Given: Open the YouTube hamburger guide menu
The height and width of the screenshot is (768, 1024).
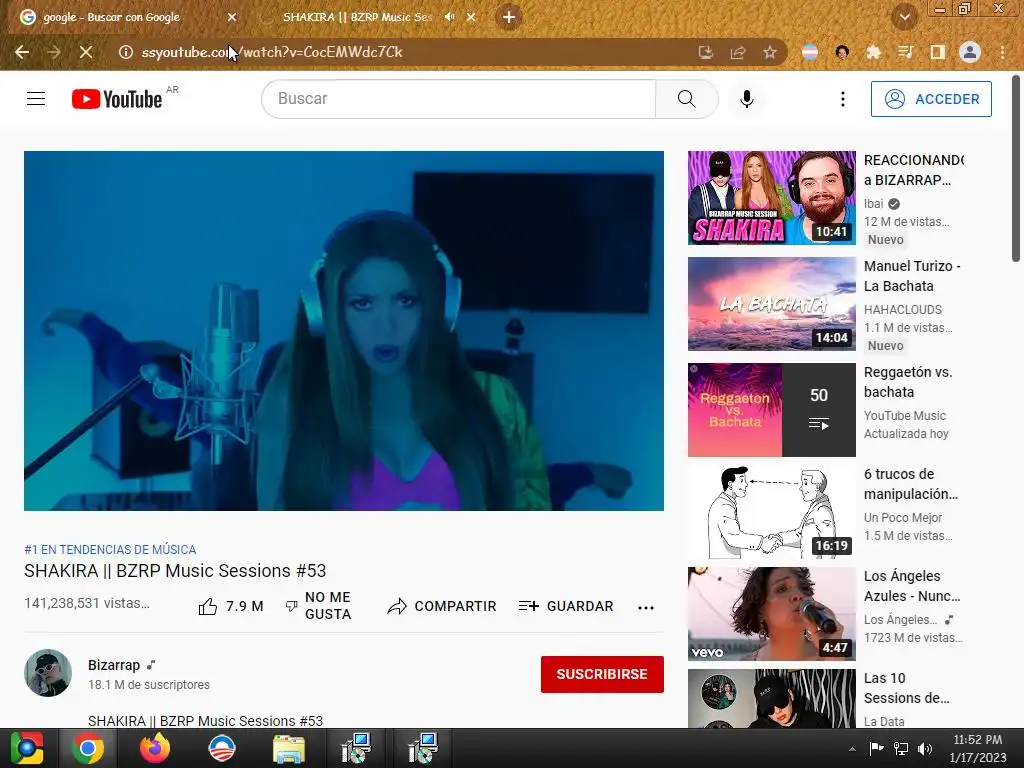Looking at the screenshot, I should pos(36,99).
